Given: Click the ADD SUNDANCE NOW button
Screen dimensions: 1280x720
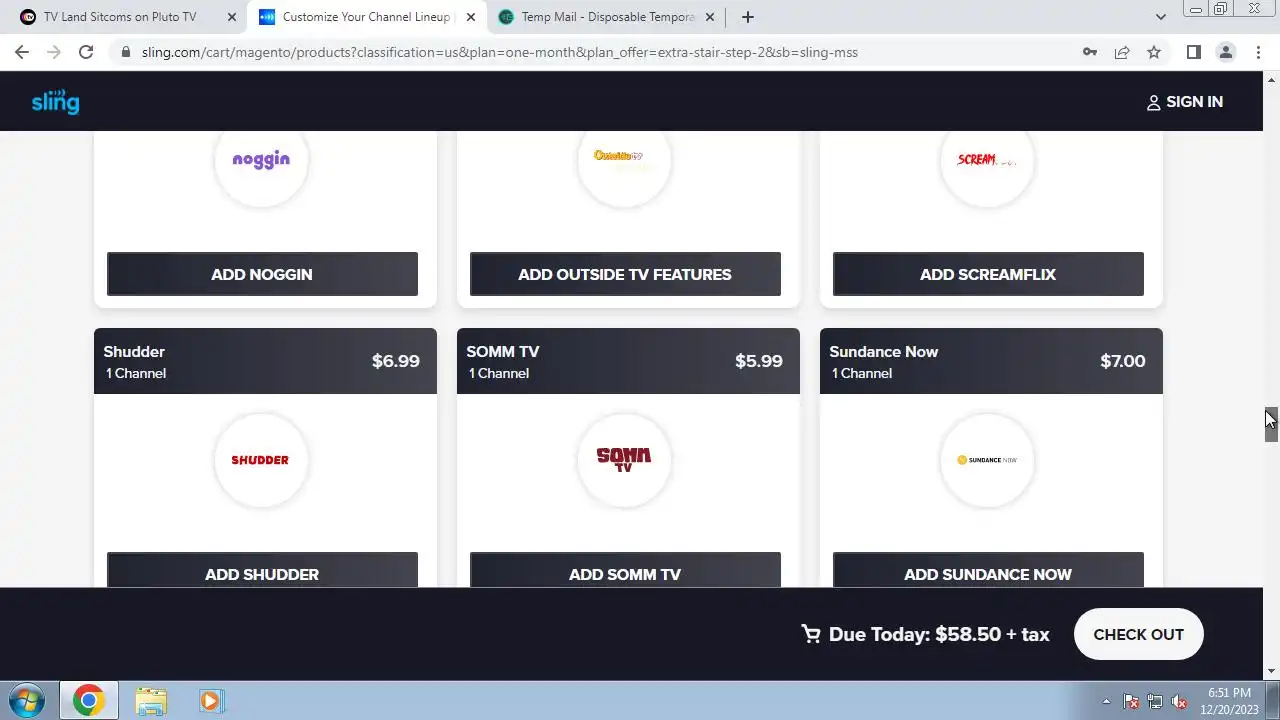Looking at the screenshot, I should point(988,570).
